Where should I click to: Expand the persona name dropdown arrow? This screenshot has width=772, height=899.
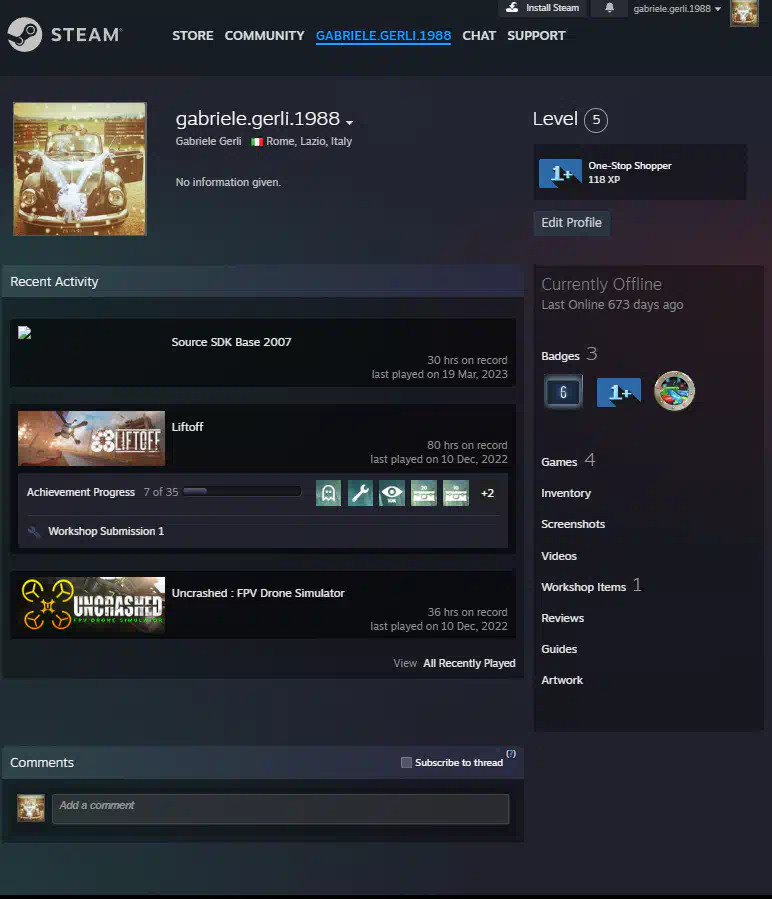click(x=349, y=122)
